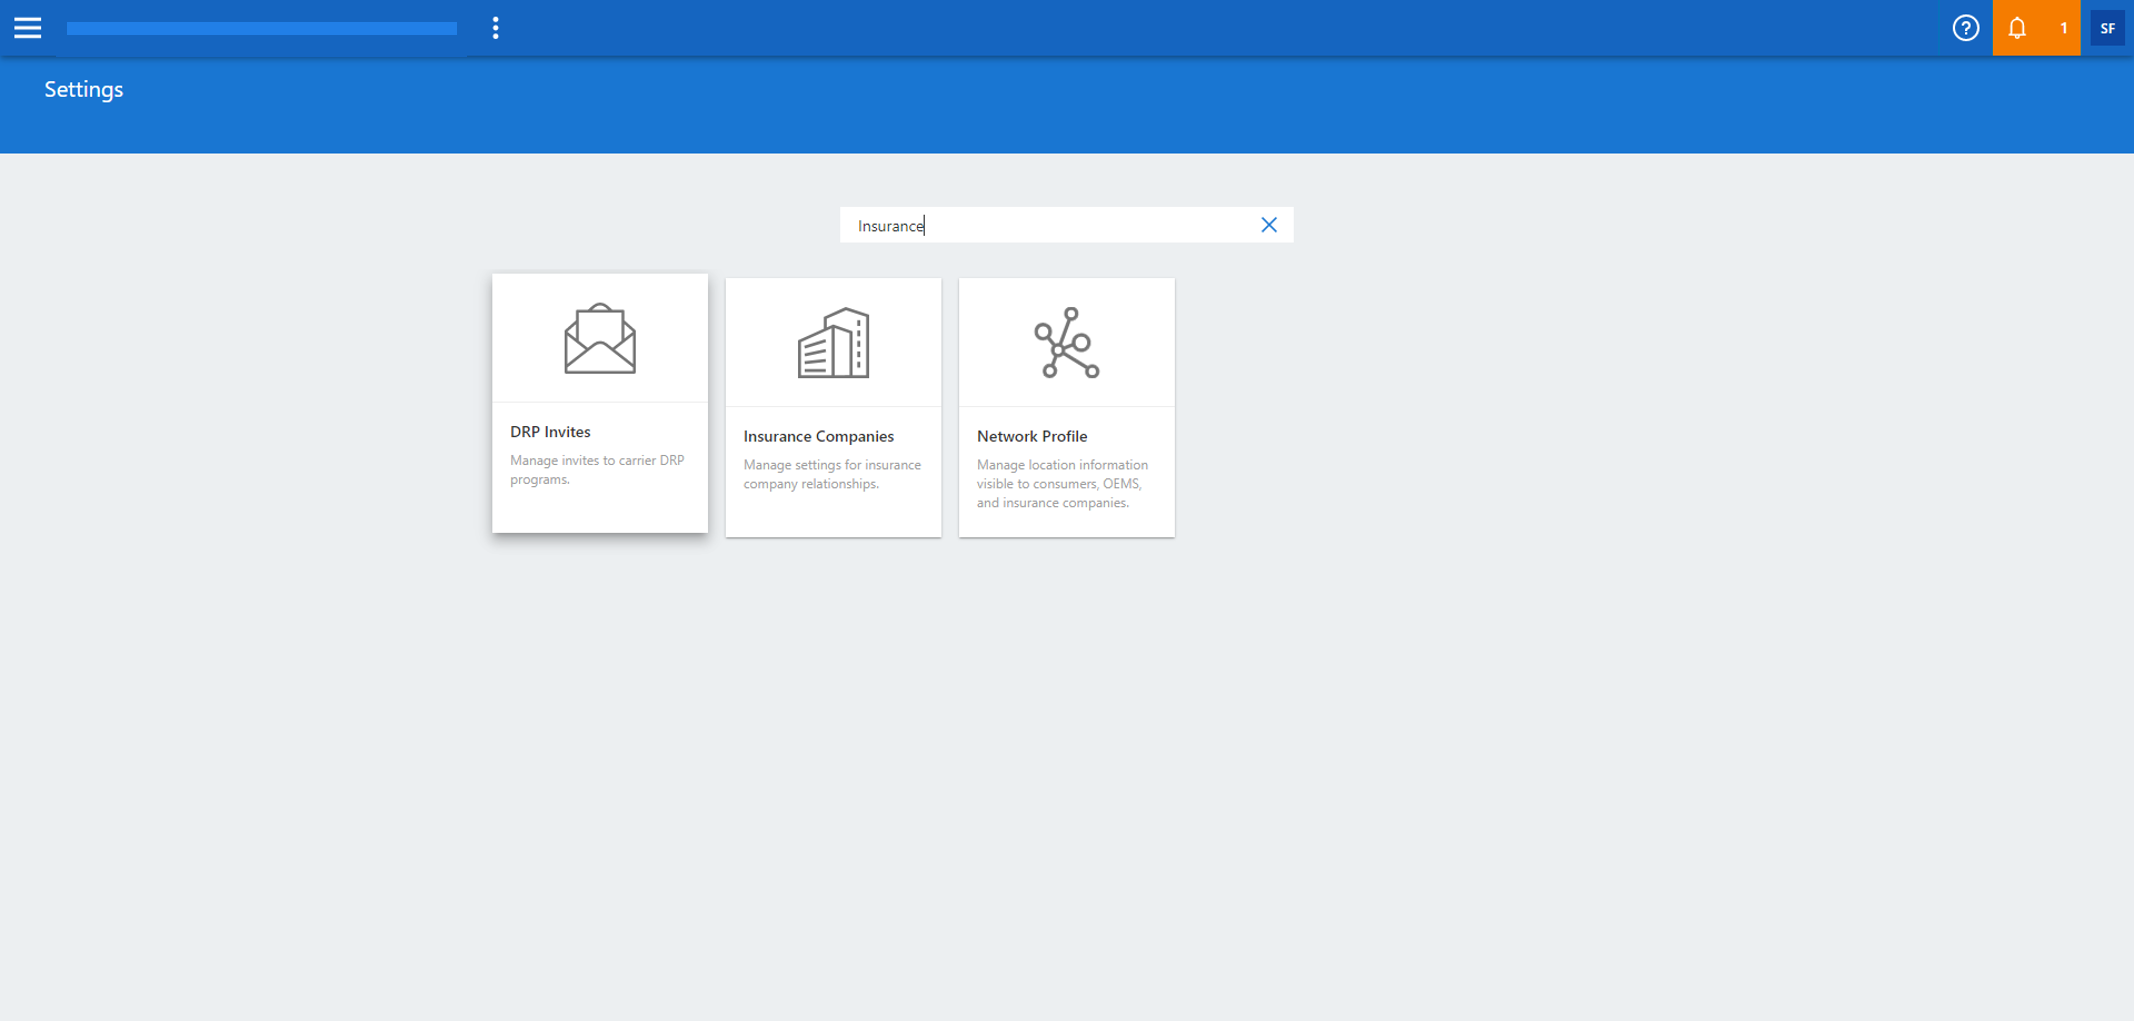The width and height of the screenshot is (2134, 1021).
Task: Click the SF user avatar
Action: (x=2107, y=28)
